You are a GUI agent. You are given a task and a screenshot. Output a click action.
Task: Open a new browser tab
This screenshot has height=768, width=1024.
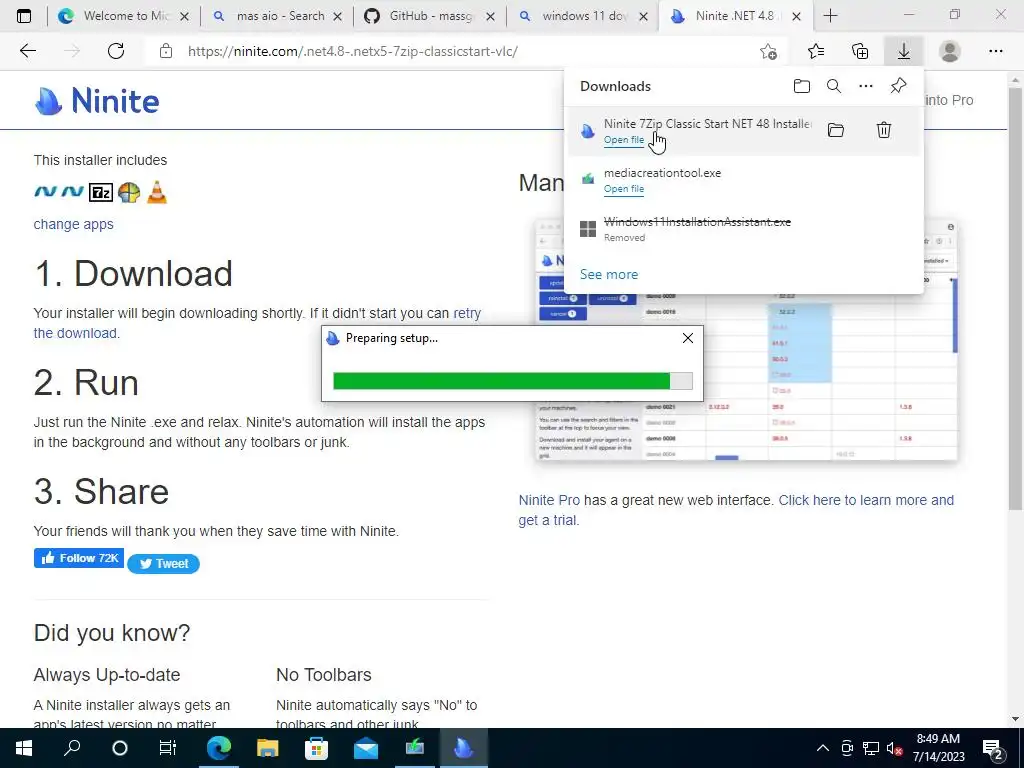point(830,16)
